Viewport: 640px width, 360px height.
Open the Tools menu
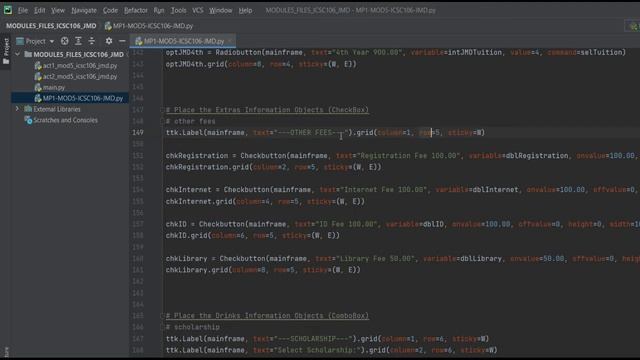178,10
